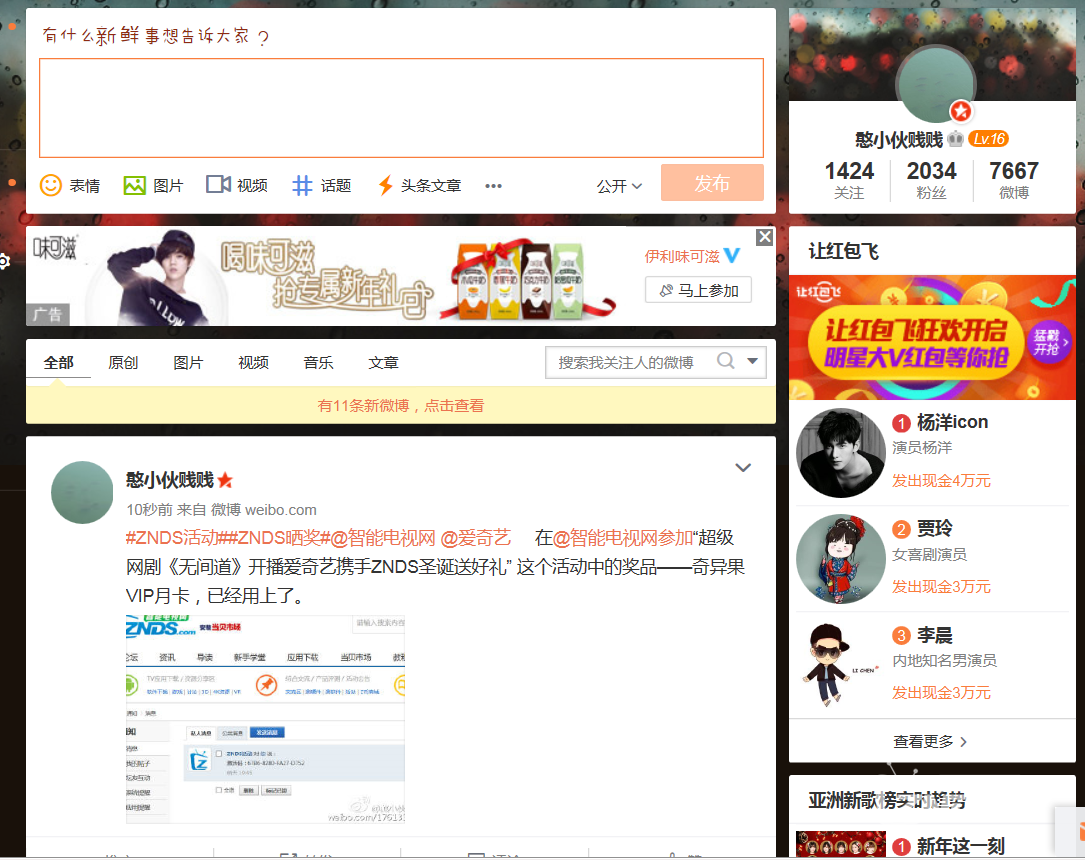Open 贾玲 red envelope entry
Image resolution: width=1085 pixels, height=860 pixels.
(x=934, y=529)
